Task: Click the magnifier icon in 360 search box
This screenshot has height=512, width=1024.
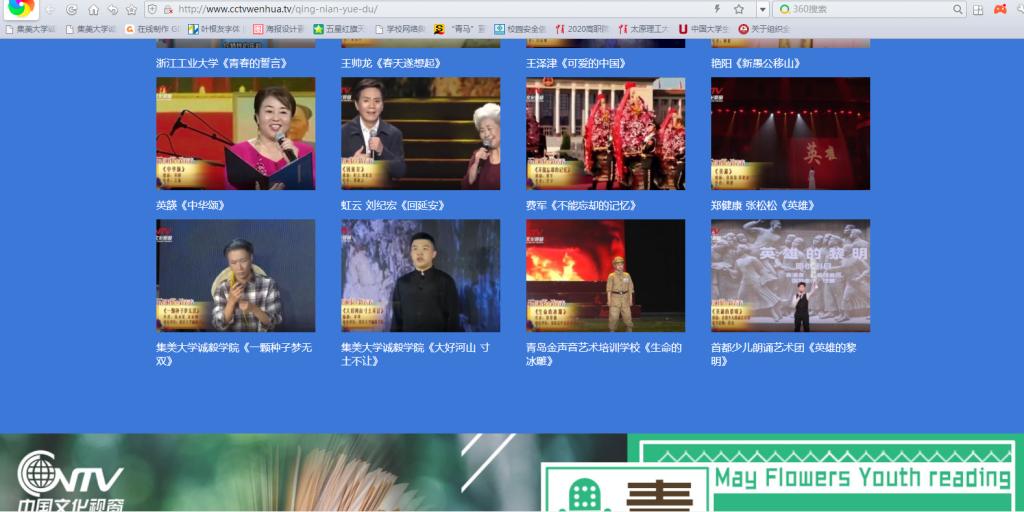Action: (957, 9)
